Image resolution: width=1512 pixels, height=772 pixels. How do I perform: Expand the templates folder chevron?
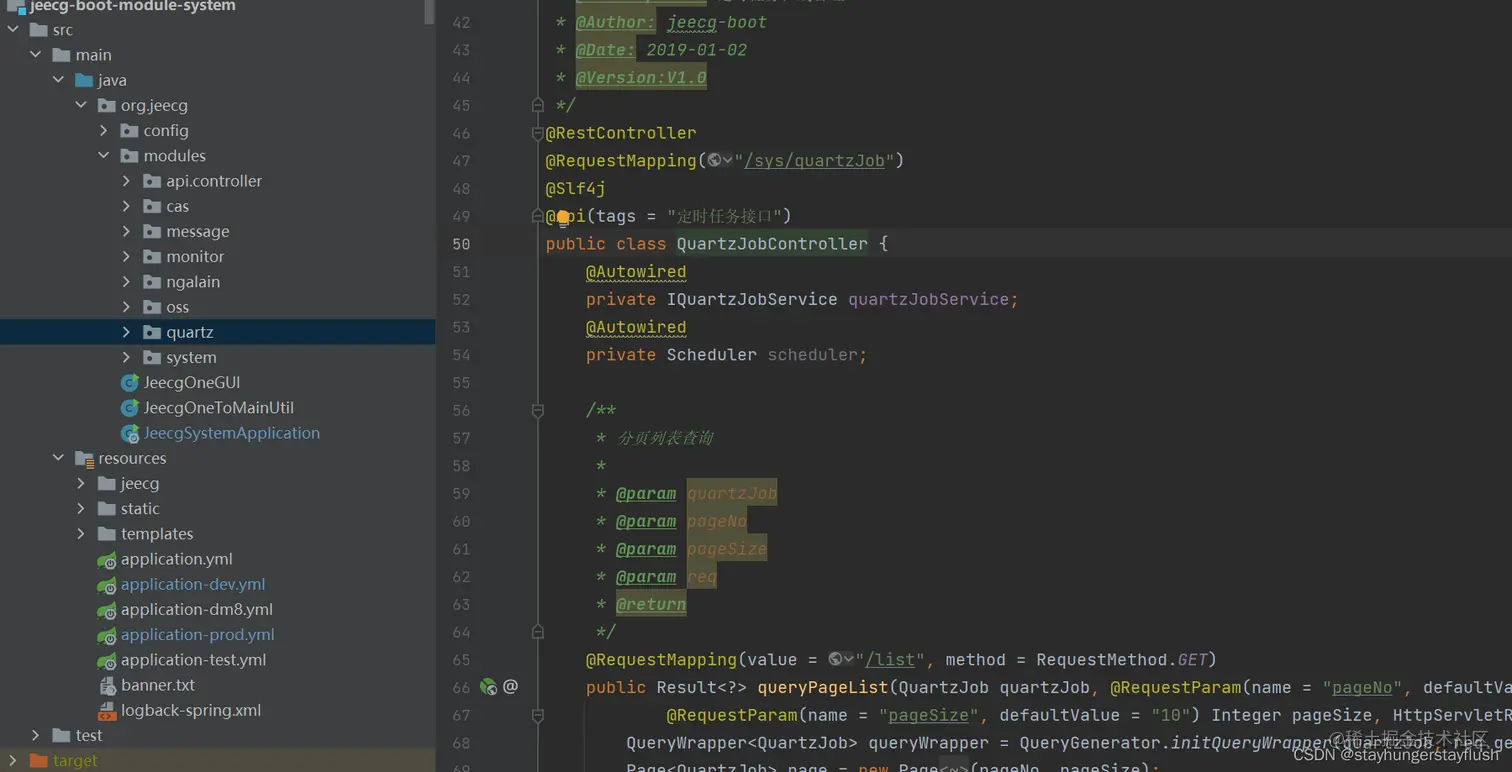click(81, 534)
